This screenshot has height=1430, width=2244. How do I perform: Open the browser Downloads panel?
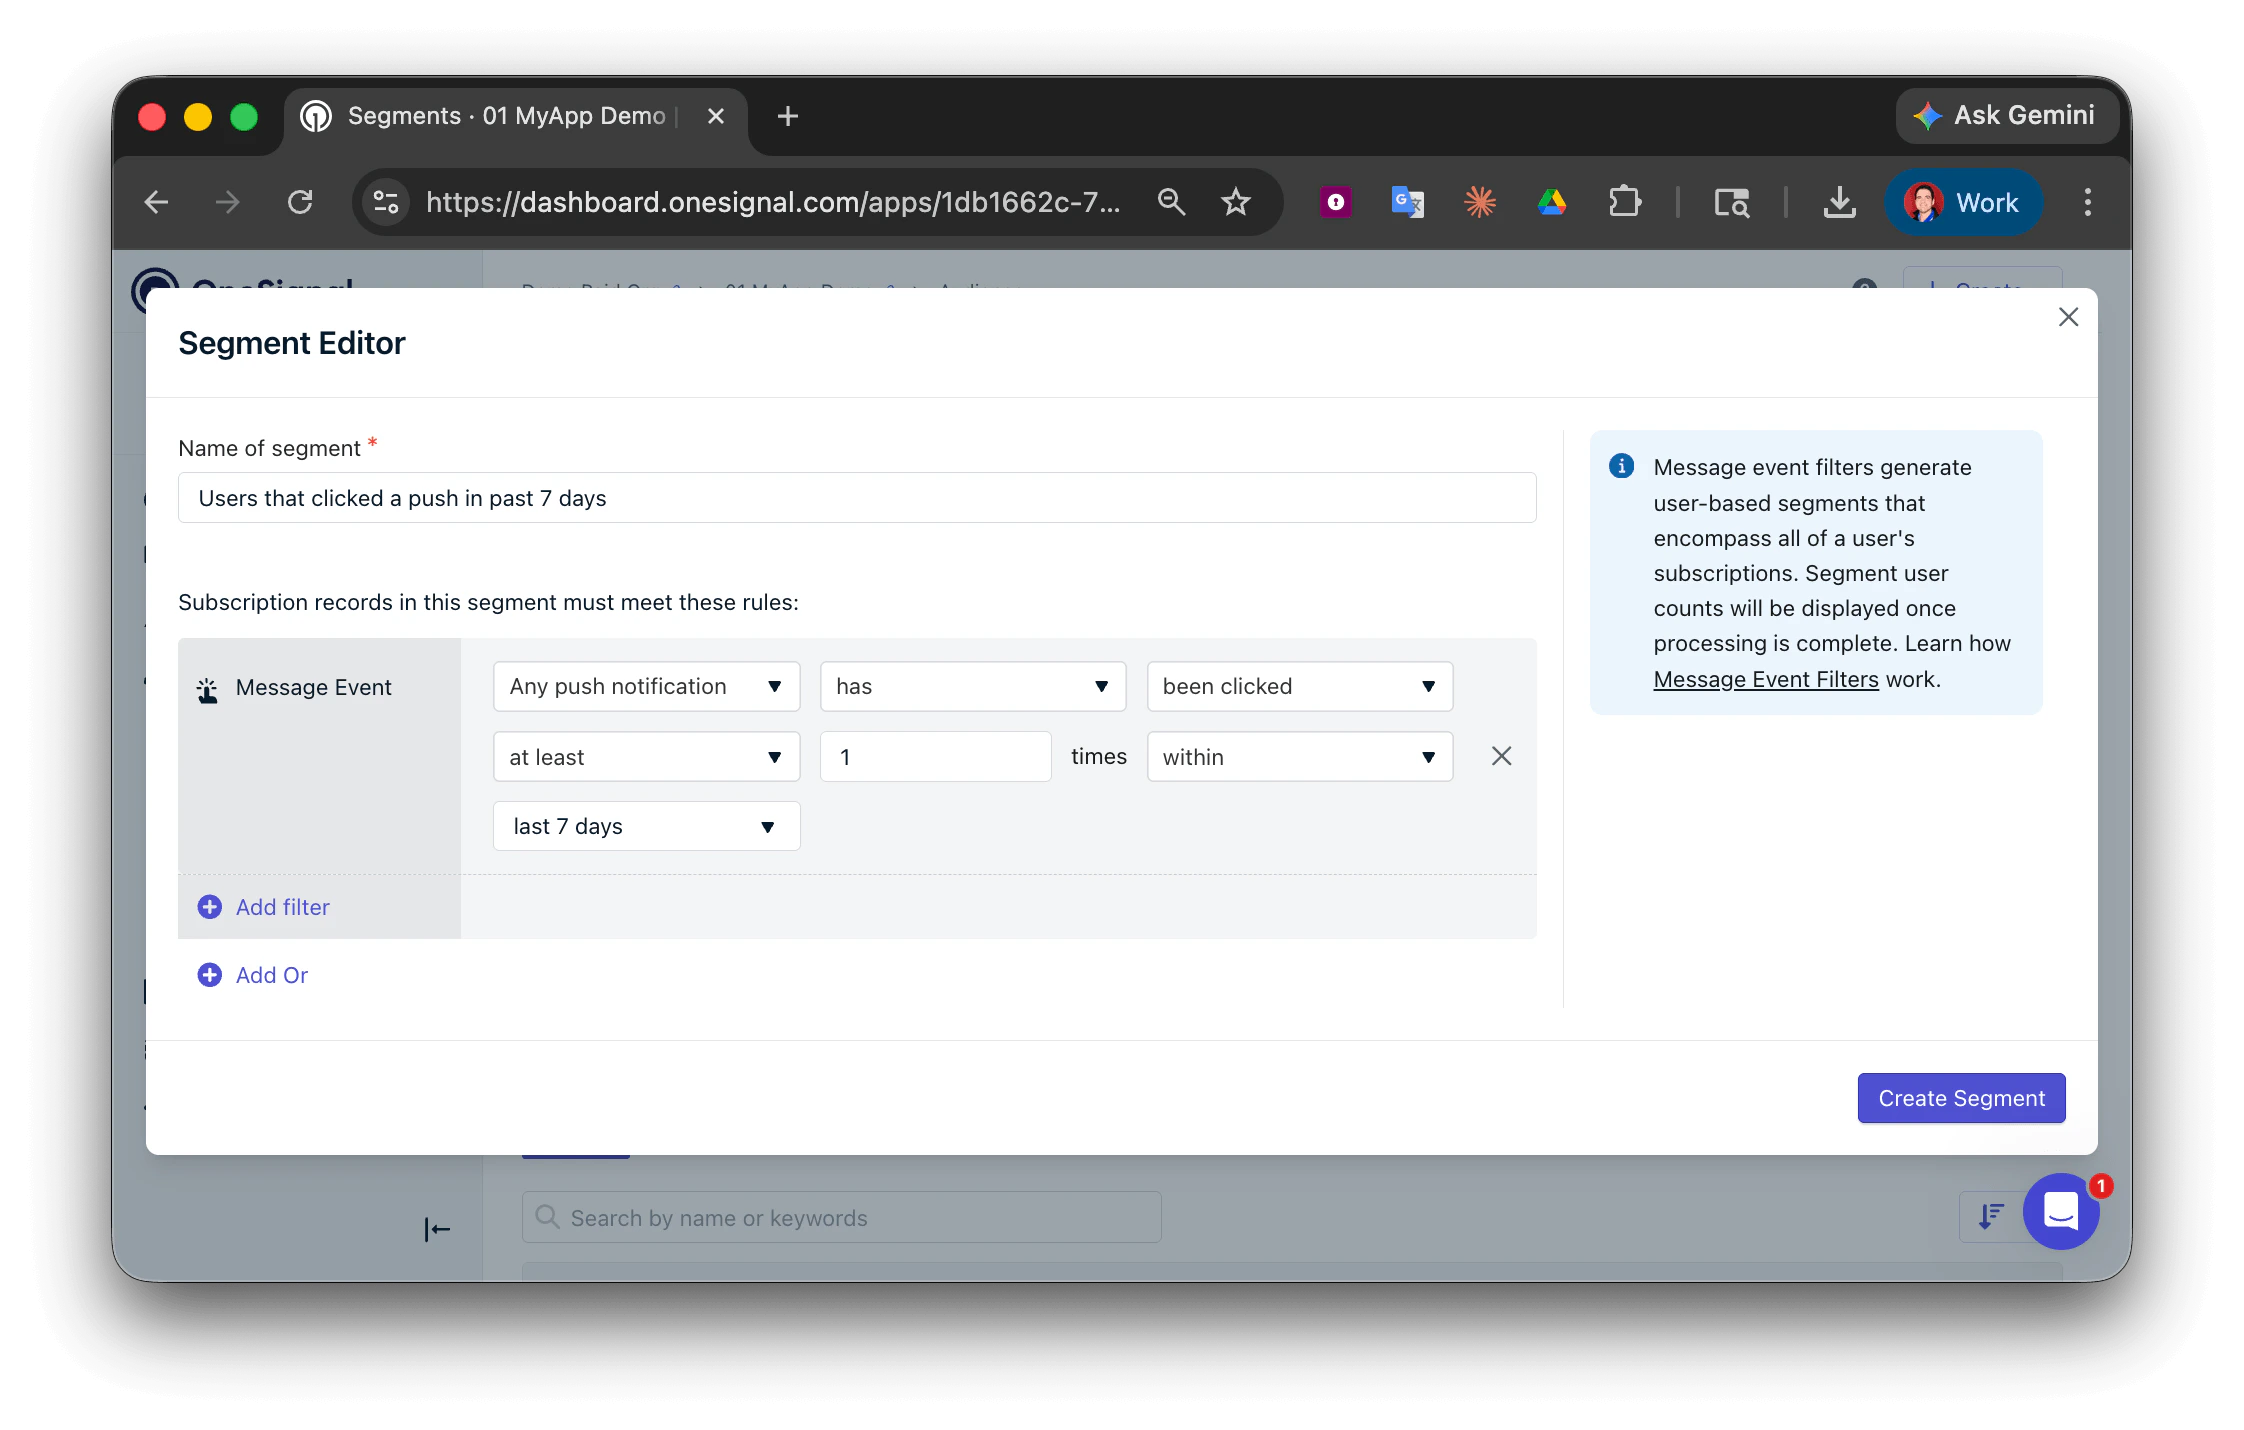[x=1839, y=202]
